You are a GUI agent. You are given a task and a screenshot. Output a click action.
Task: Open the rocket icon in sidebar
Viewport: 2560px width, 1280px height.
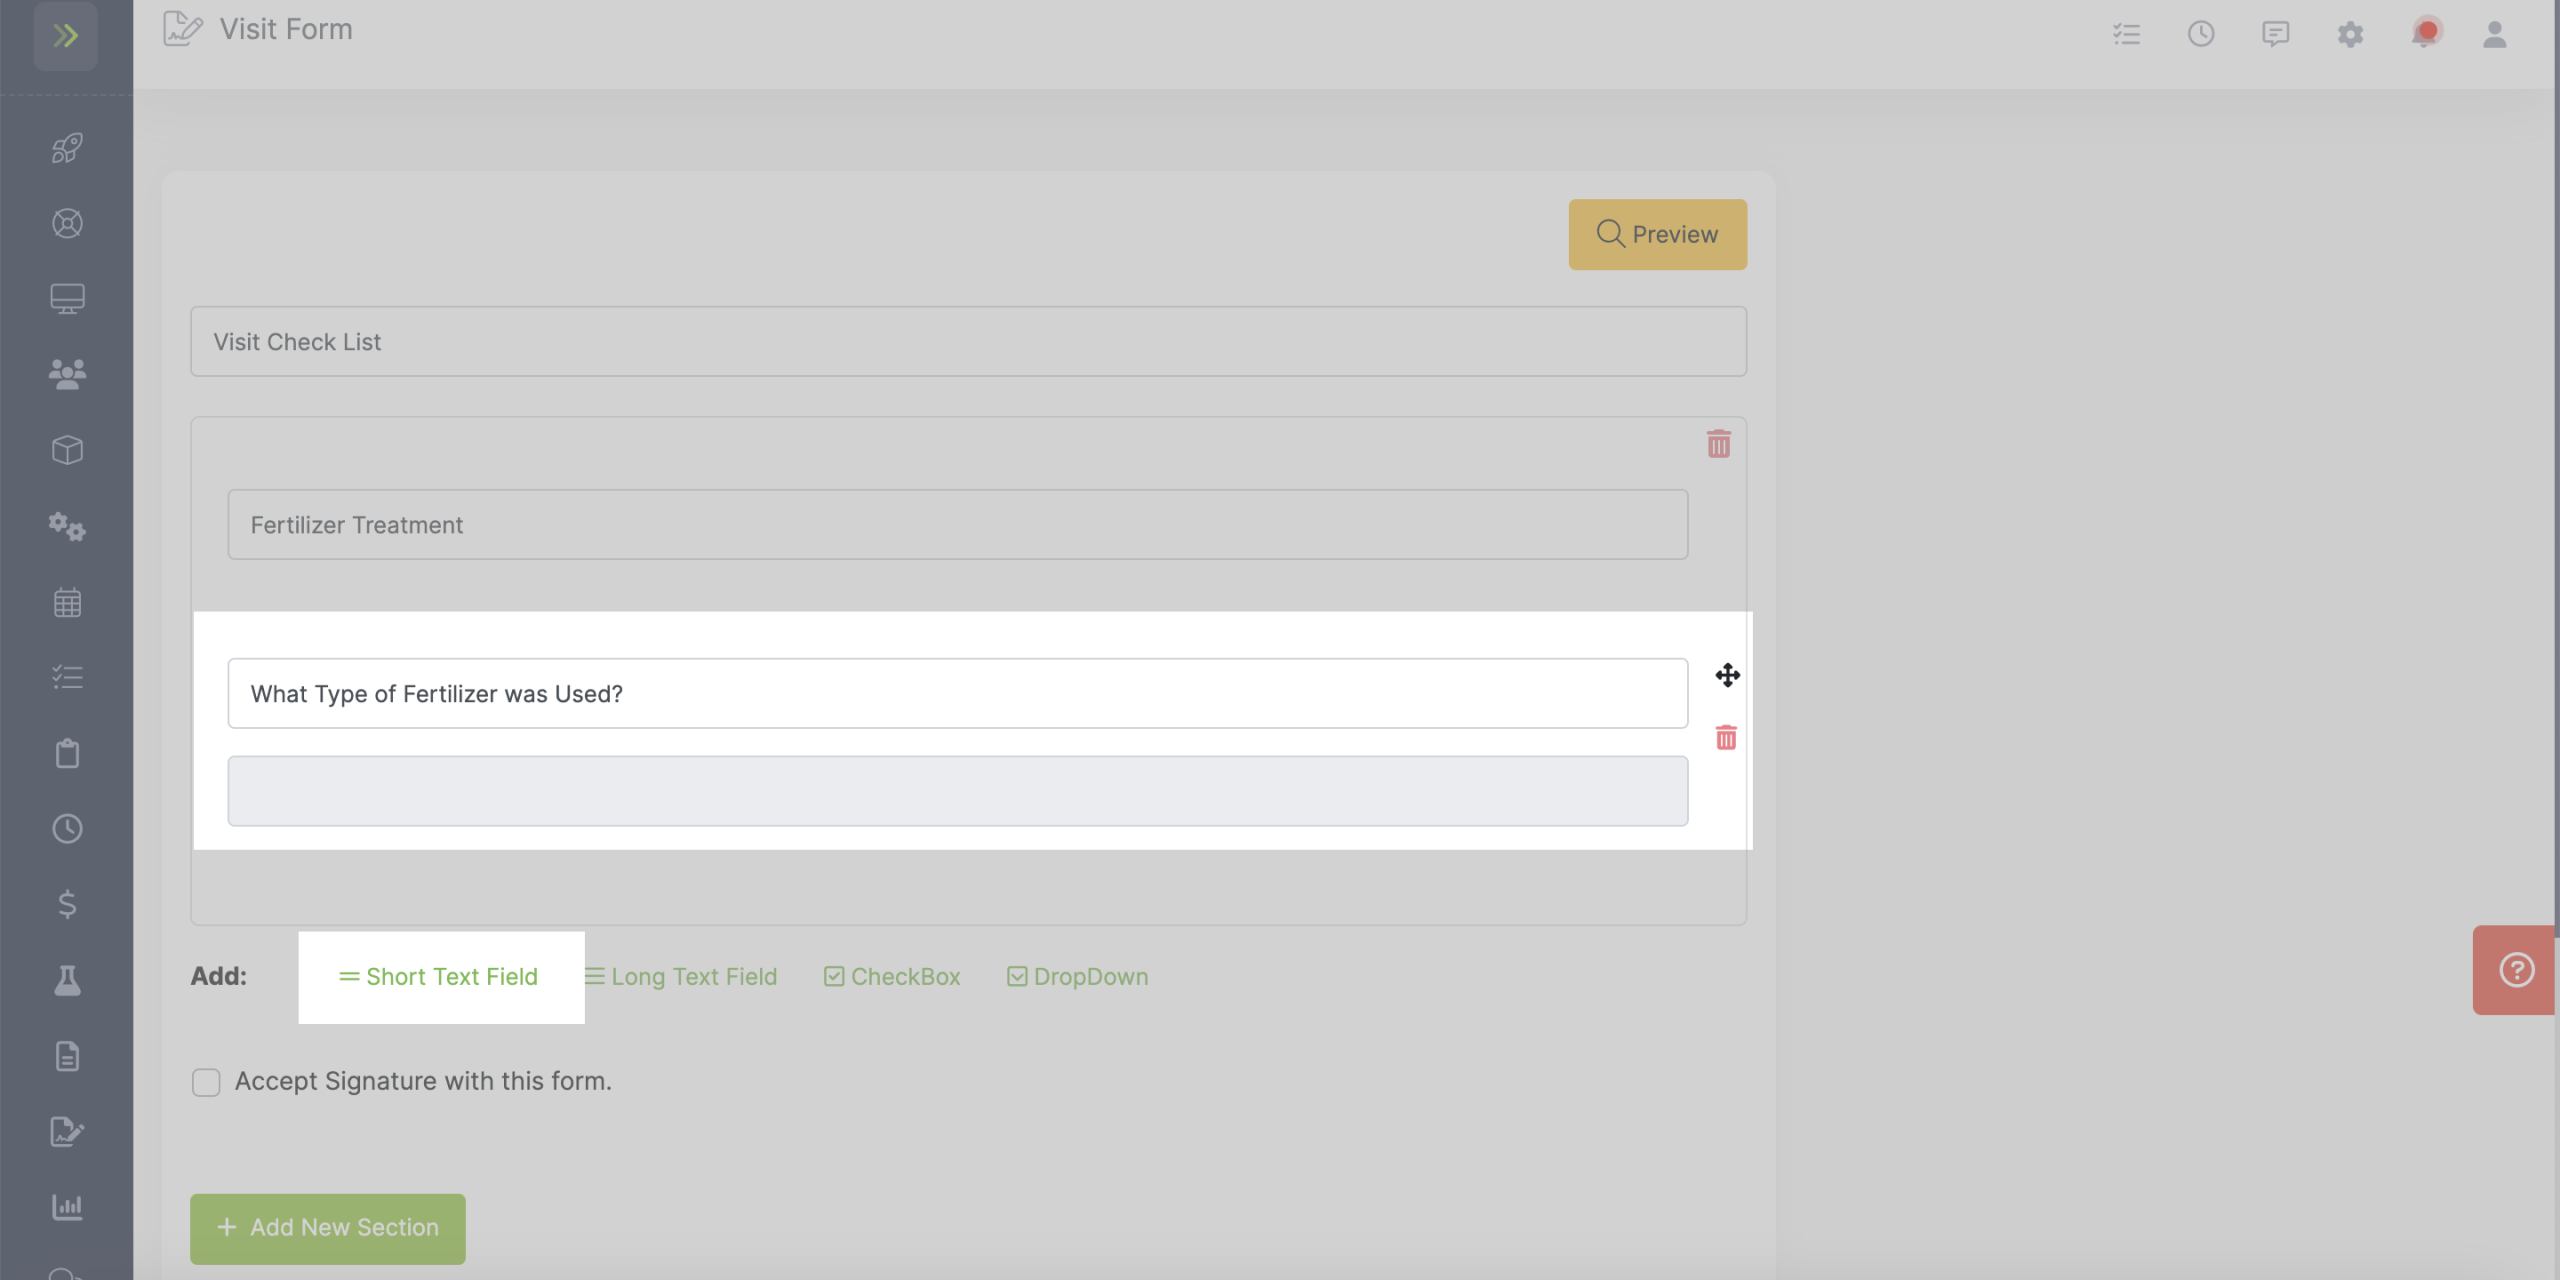point(67,148)
